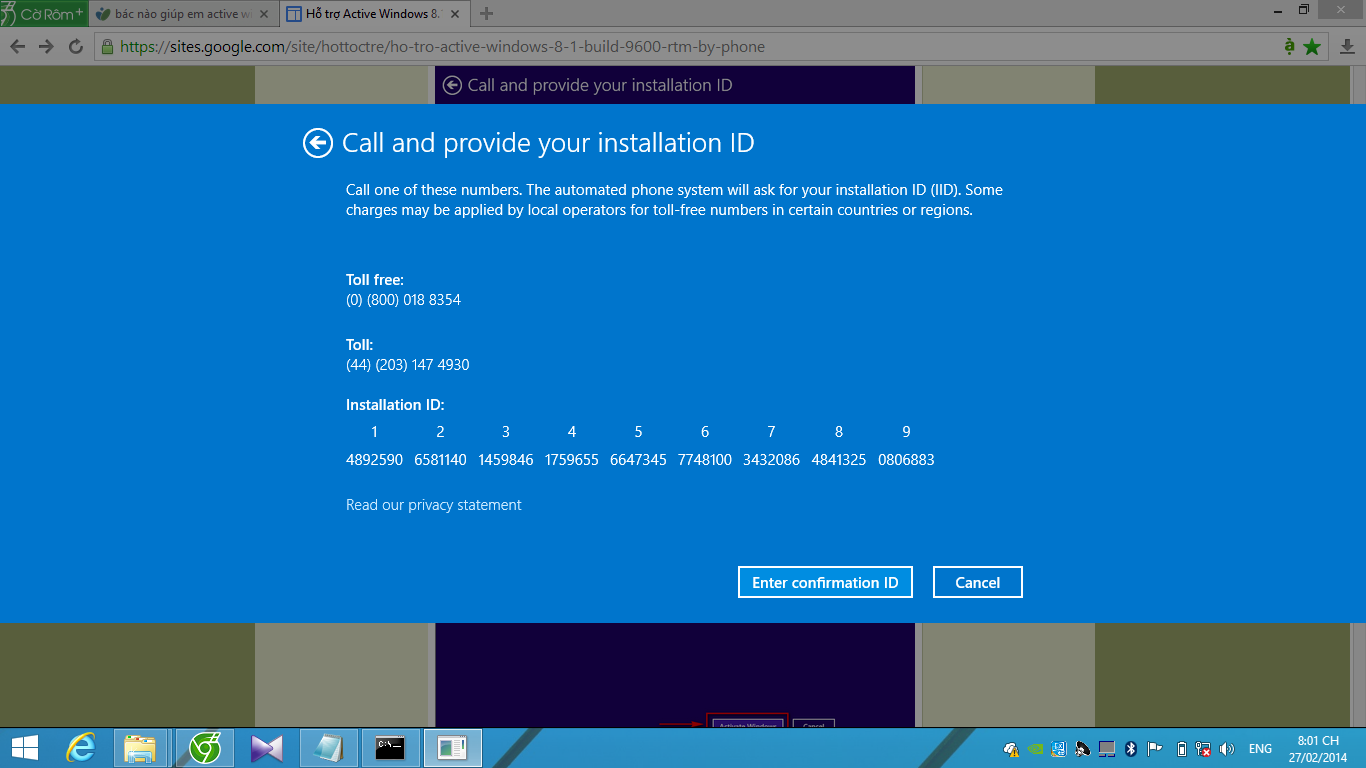This screenshot has width=1366, height=768.
Task: Click the cloud sync warning tray icon
Action: pos(1012,748)
